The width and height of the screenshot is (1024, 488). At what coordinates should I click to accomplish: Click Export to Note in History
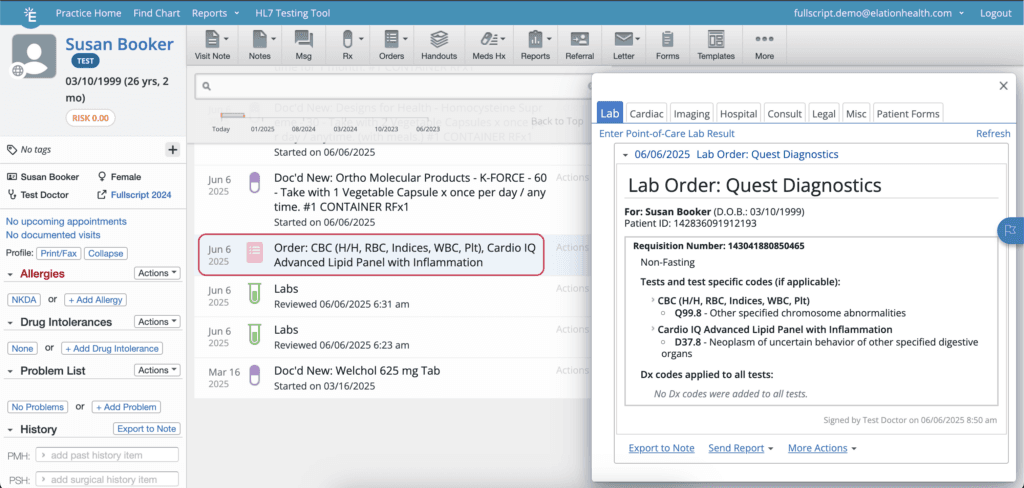146,429
